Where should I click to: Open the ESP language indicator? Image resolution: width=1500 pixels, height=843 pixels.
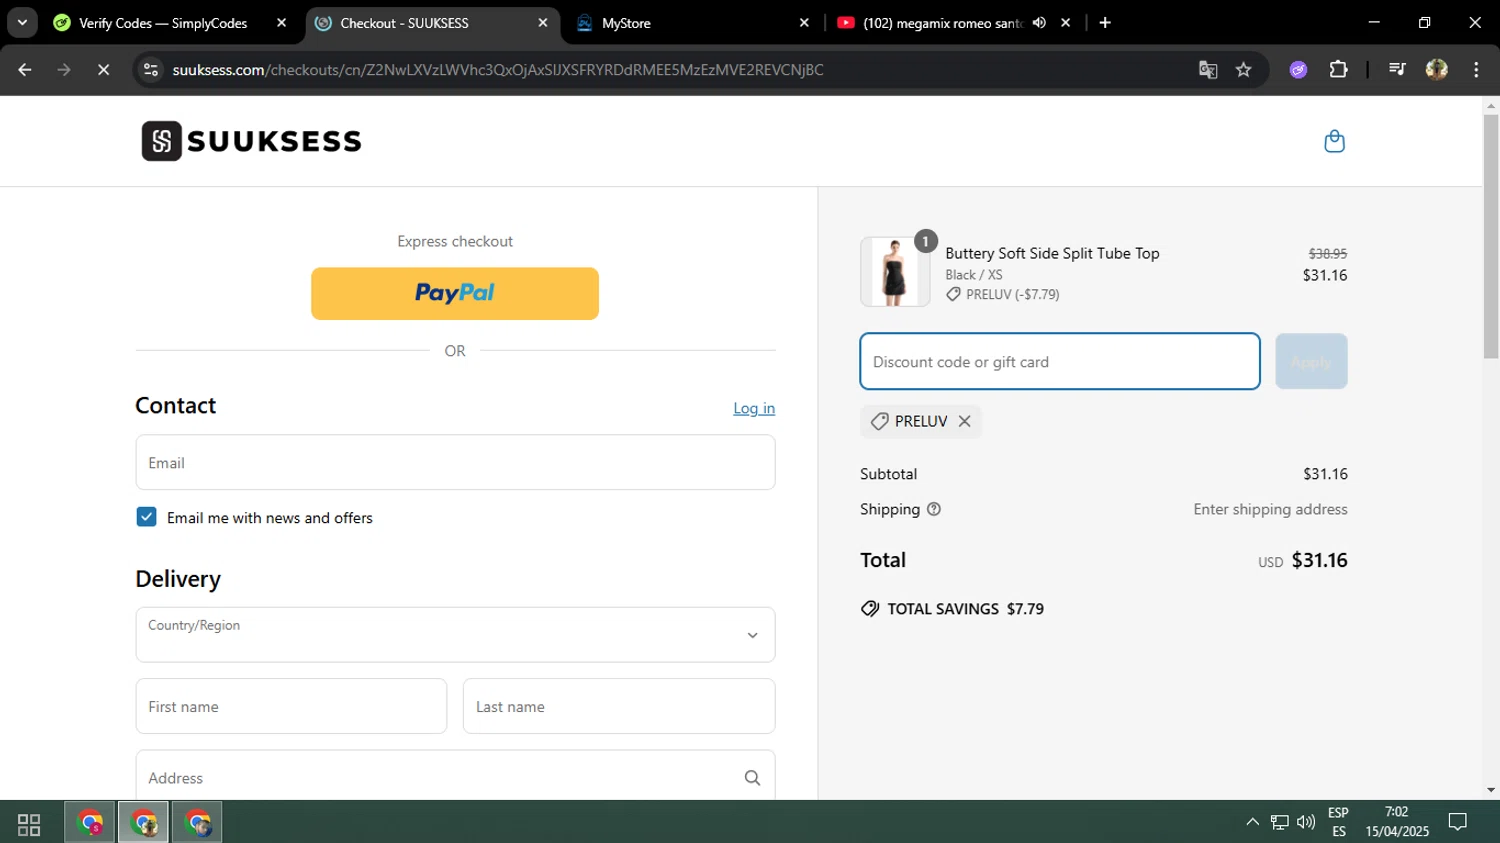[x=1338, y=822]
